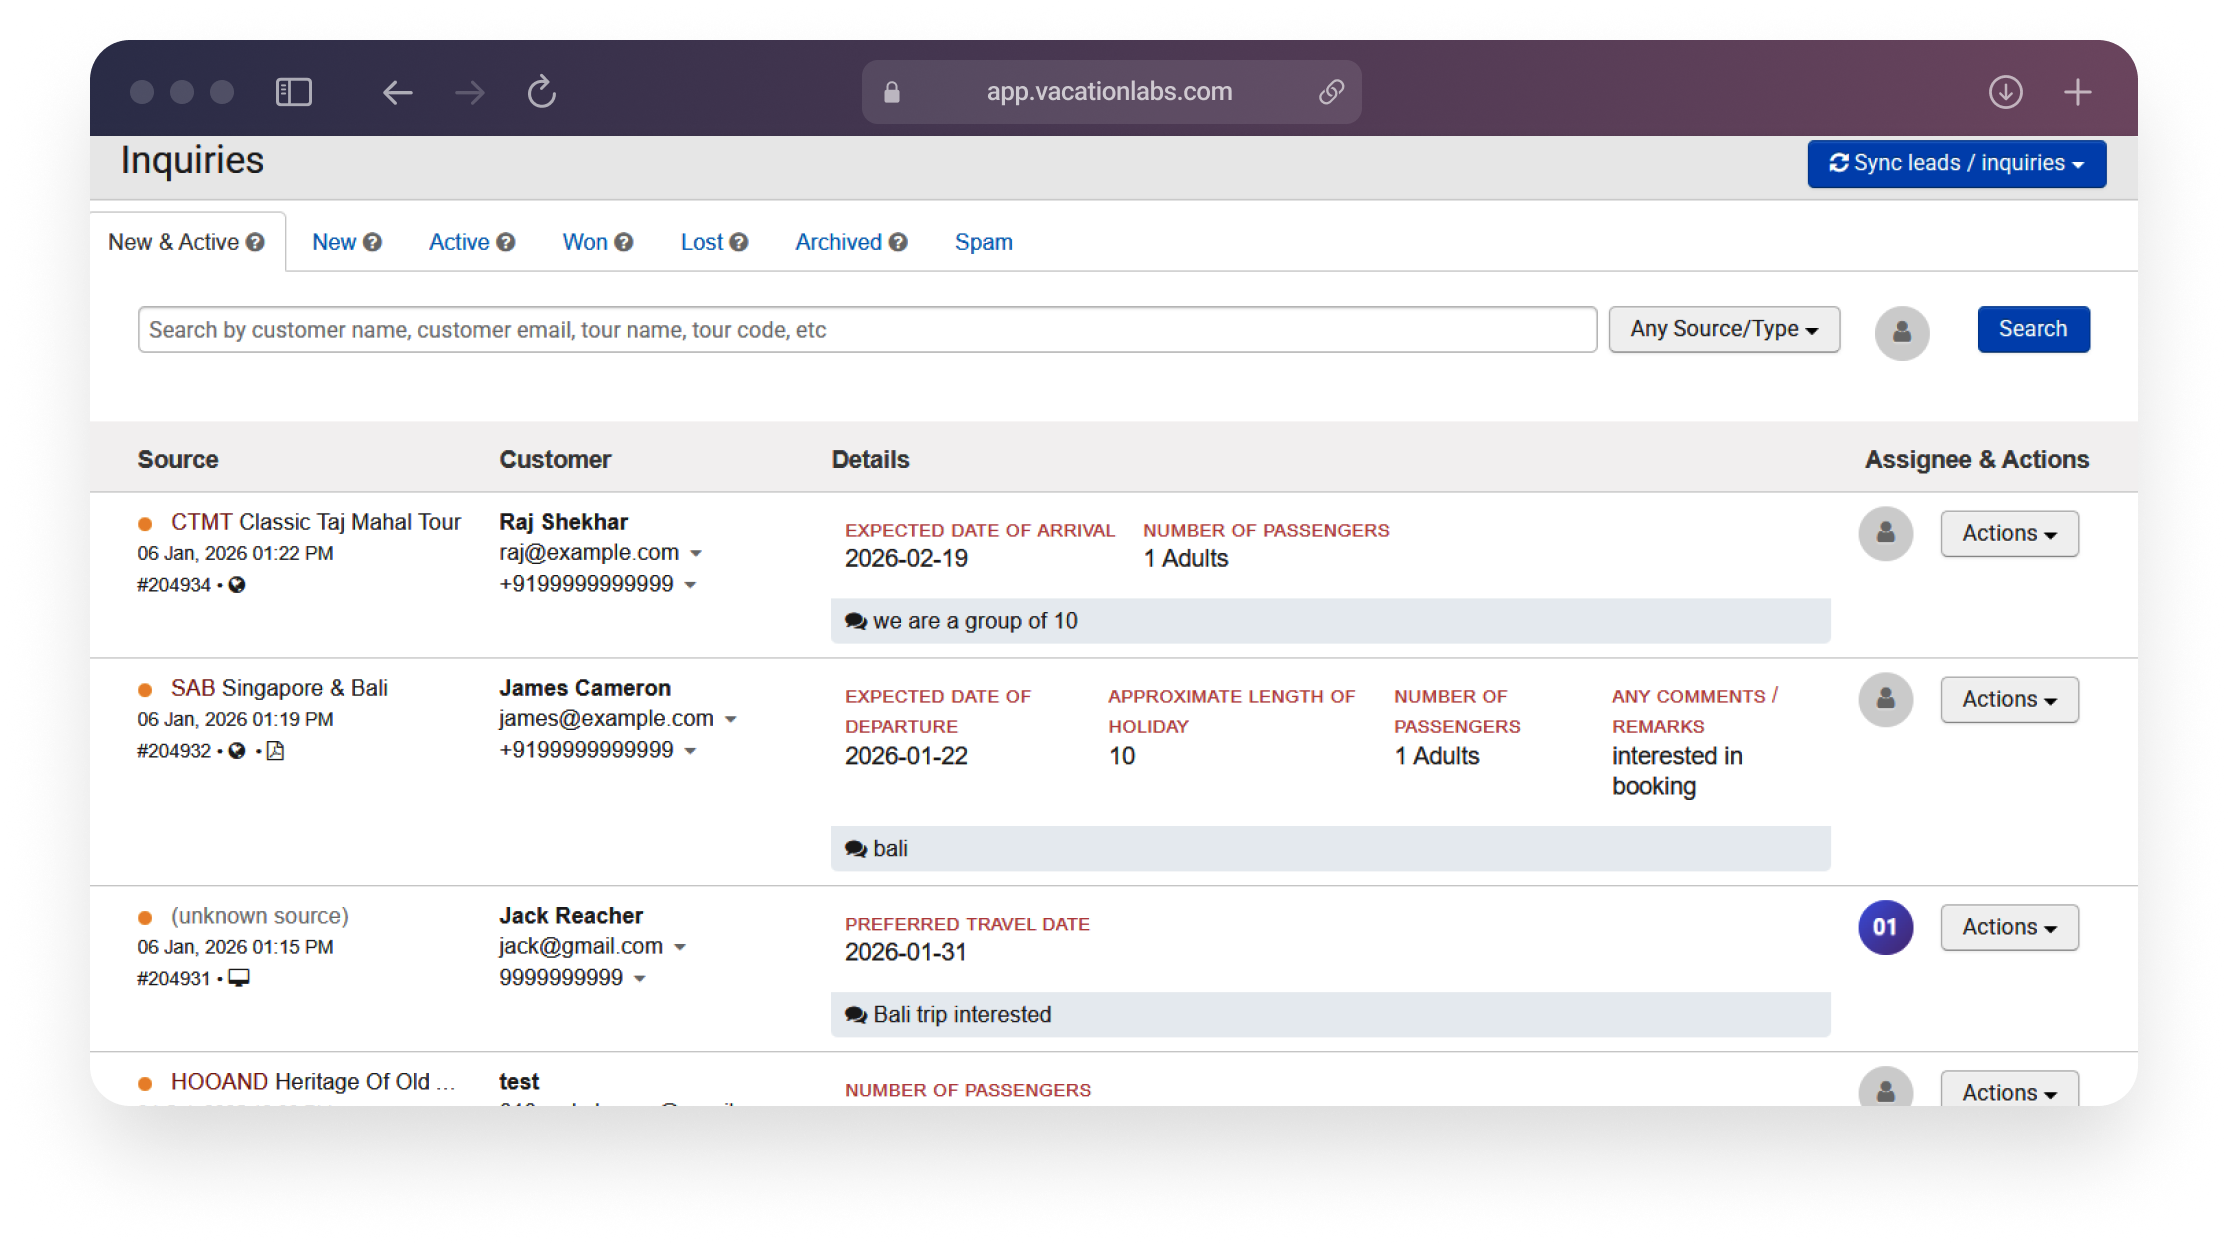Click the blue Search button

2032,329
